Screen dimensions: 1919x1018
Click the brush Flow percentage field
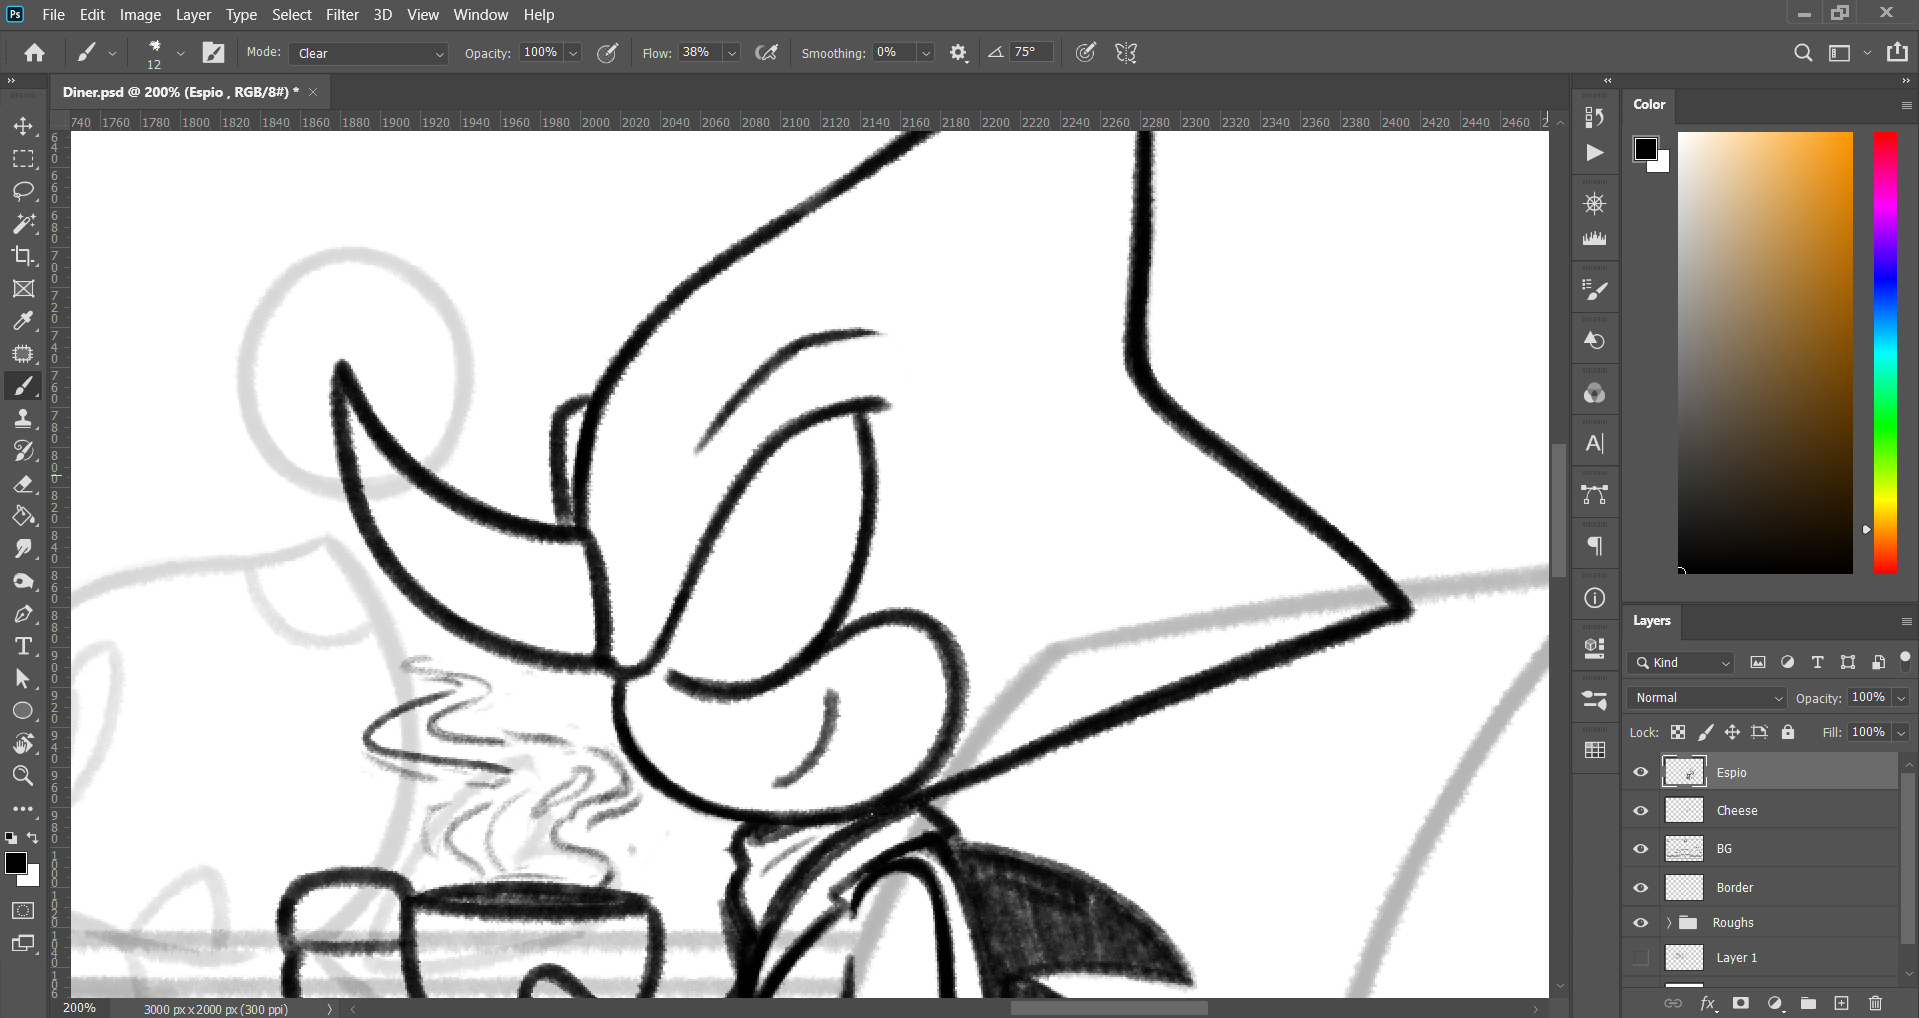pyautogui.click(x=699, y=53)
